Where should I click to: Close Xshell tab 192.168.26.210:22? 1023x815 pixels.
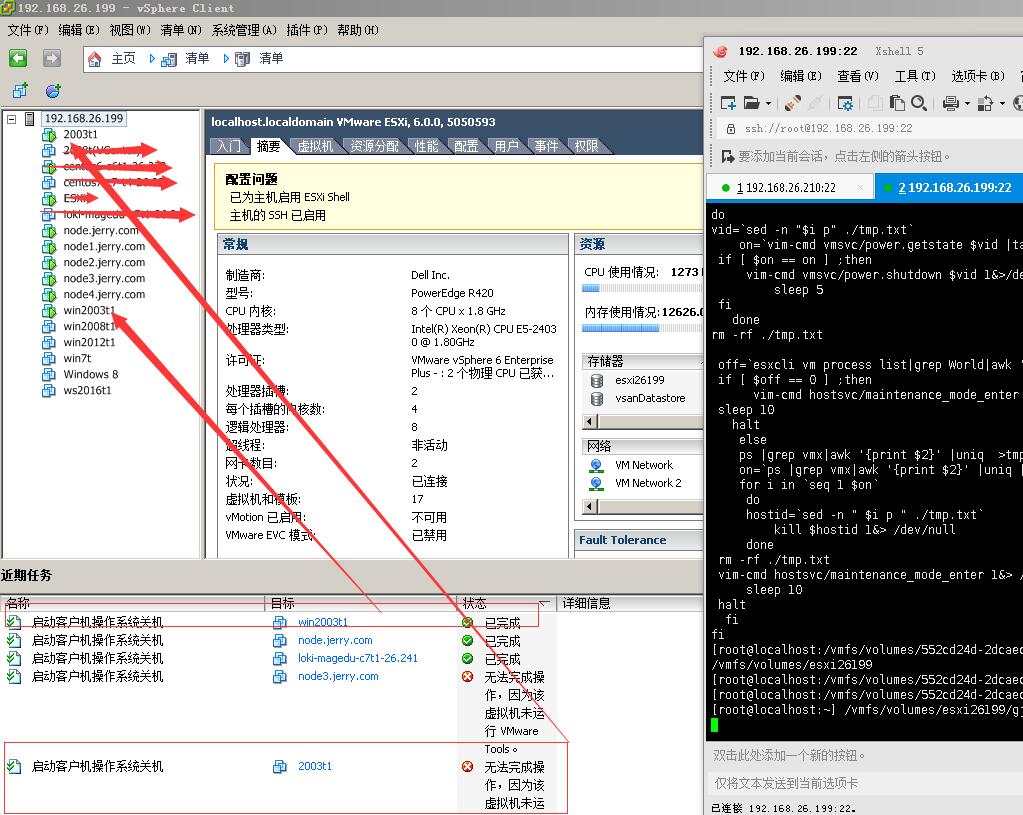pyautogui.click(x=861, y=188)
